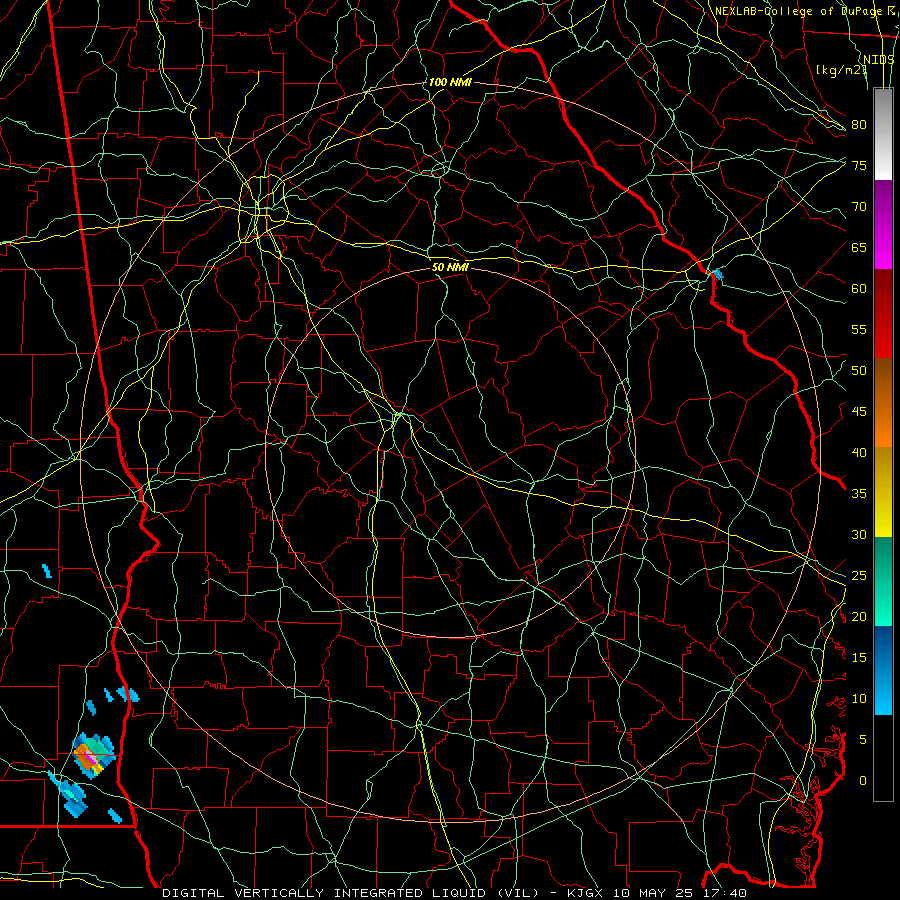Click the 25 value on the VIL scale

[859, 575]
